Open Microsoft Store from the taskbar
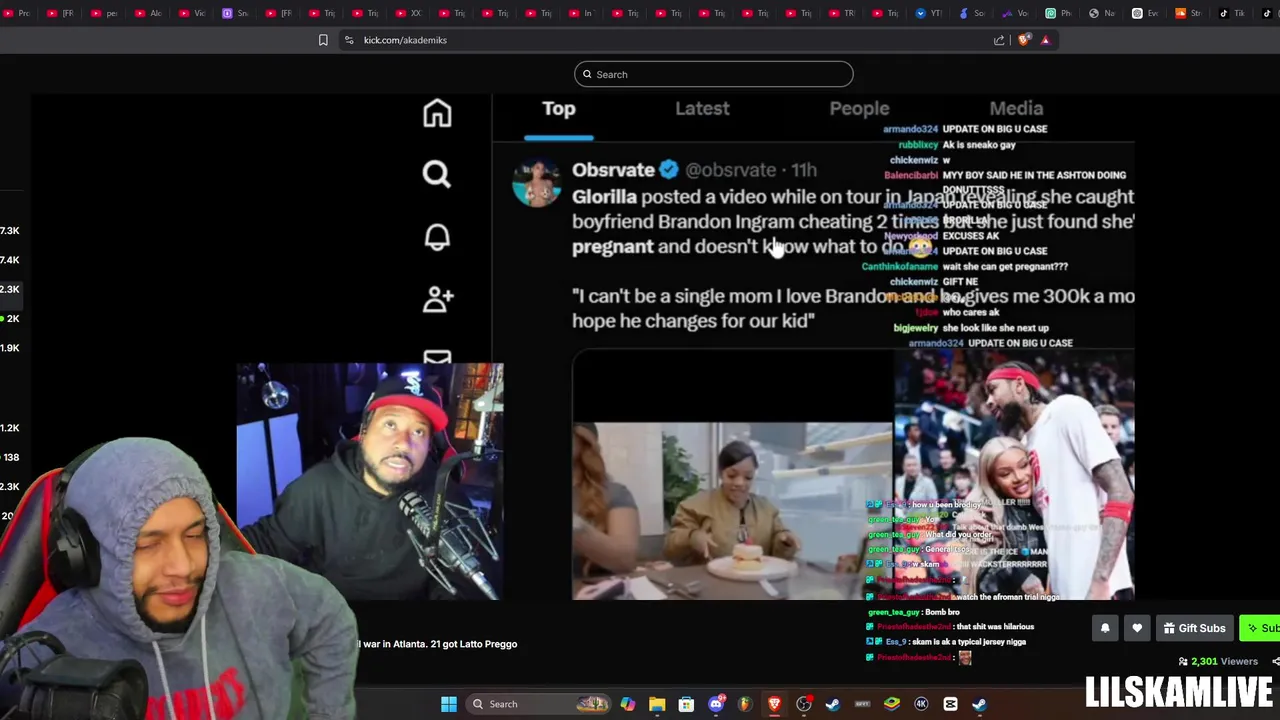The height and width of the screenshot is (720, 1280). point(686,704)
